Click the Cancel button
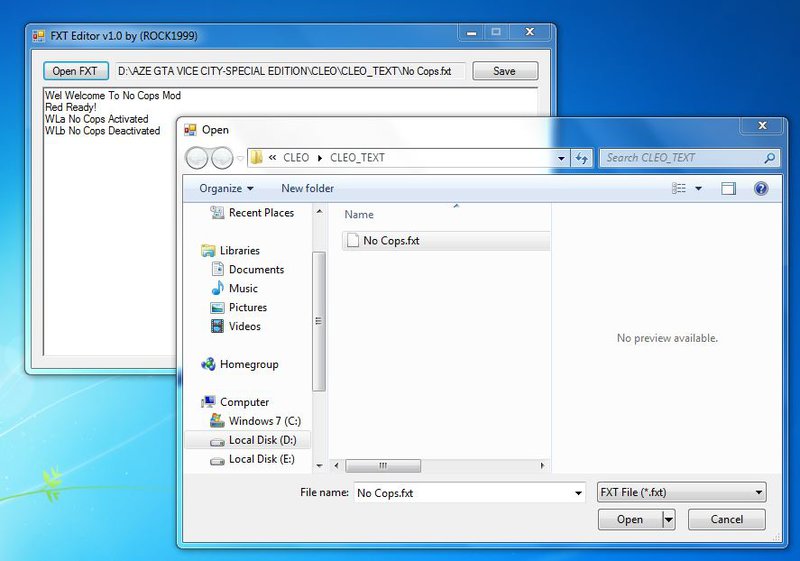This screenshot has width=800, height=561. point(727,519)
